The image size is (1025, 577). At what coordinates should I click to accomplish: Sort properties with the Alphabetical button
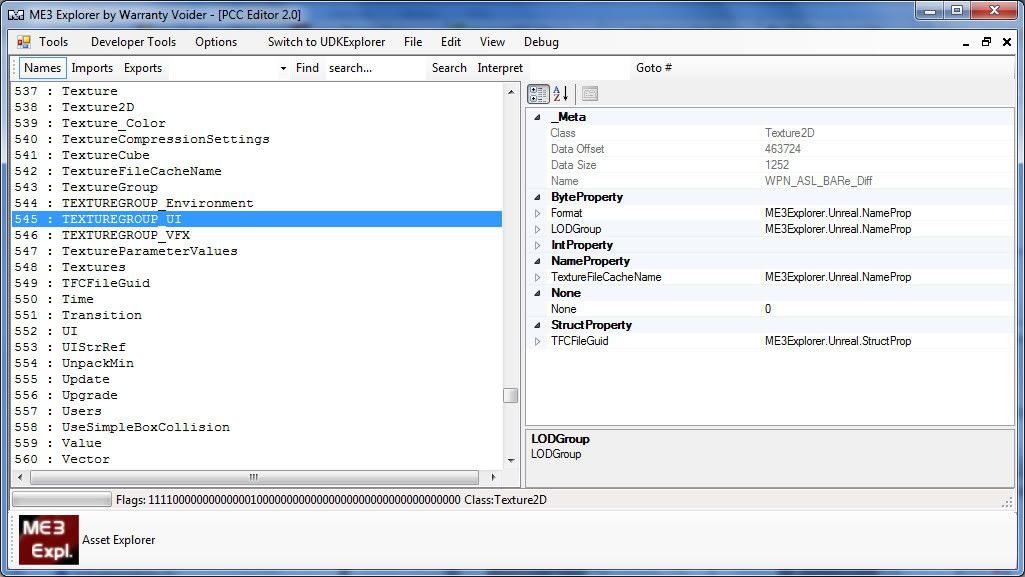point(560,94)
